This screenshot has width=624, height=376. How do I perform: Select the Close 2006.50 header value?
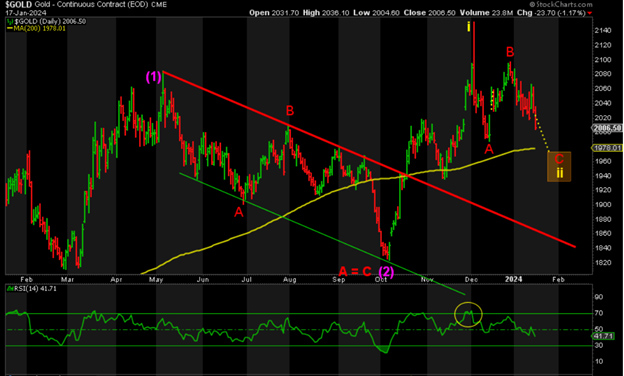pyautogui.click(x=429, y=13)
